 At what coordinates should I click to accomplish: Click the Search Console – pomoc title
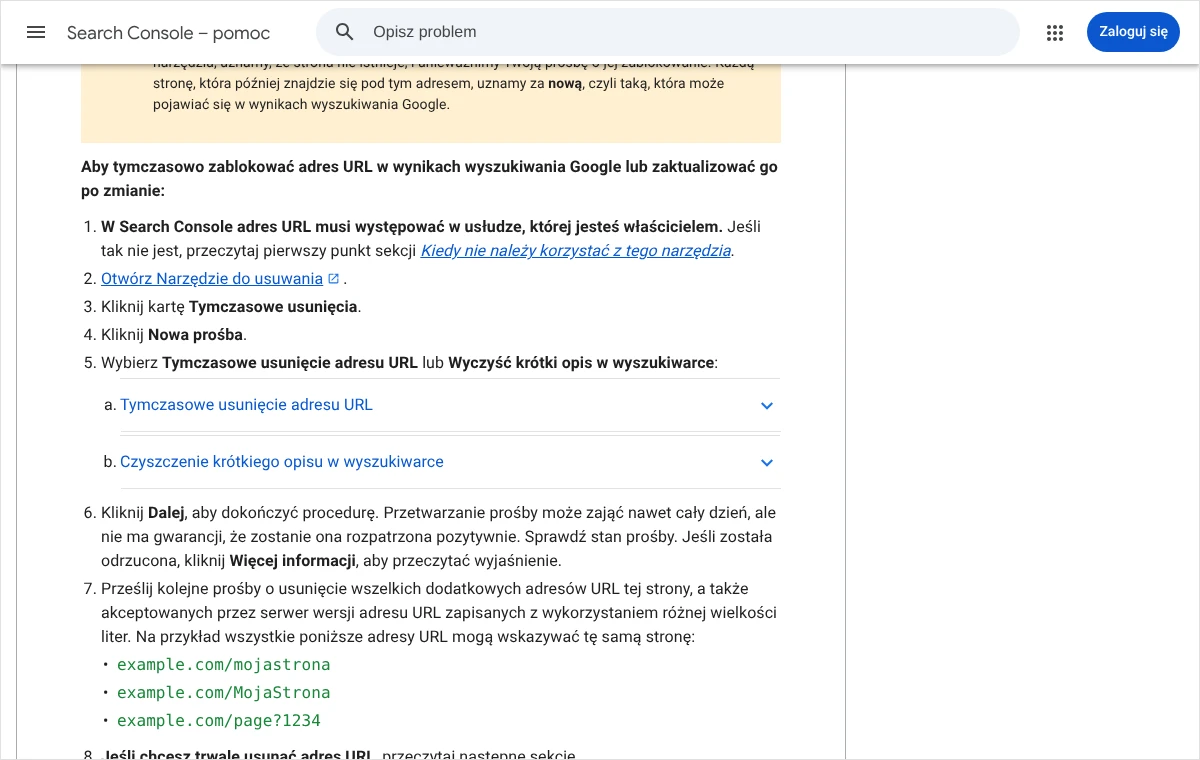(168, 33)
